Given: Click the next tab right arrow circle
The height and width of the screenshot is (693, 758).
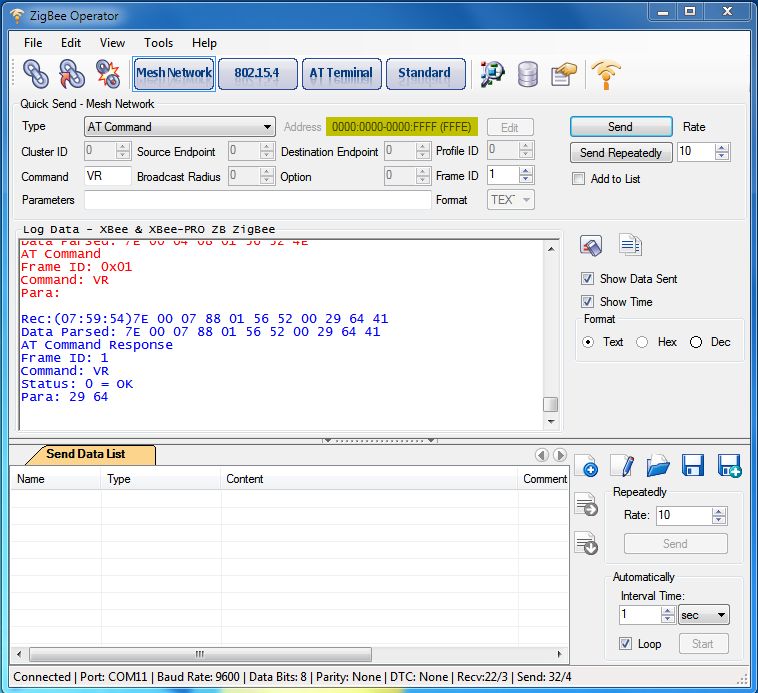Looking at the screenshot, I should pos(560,455).
